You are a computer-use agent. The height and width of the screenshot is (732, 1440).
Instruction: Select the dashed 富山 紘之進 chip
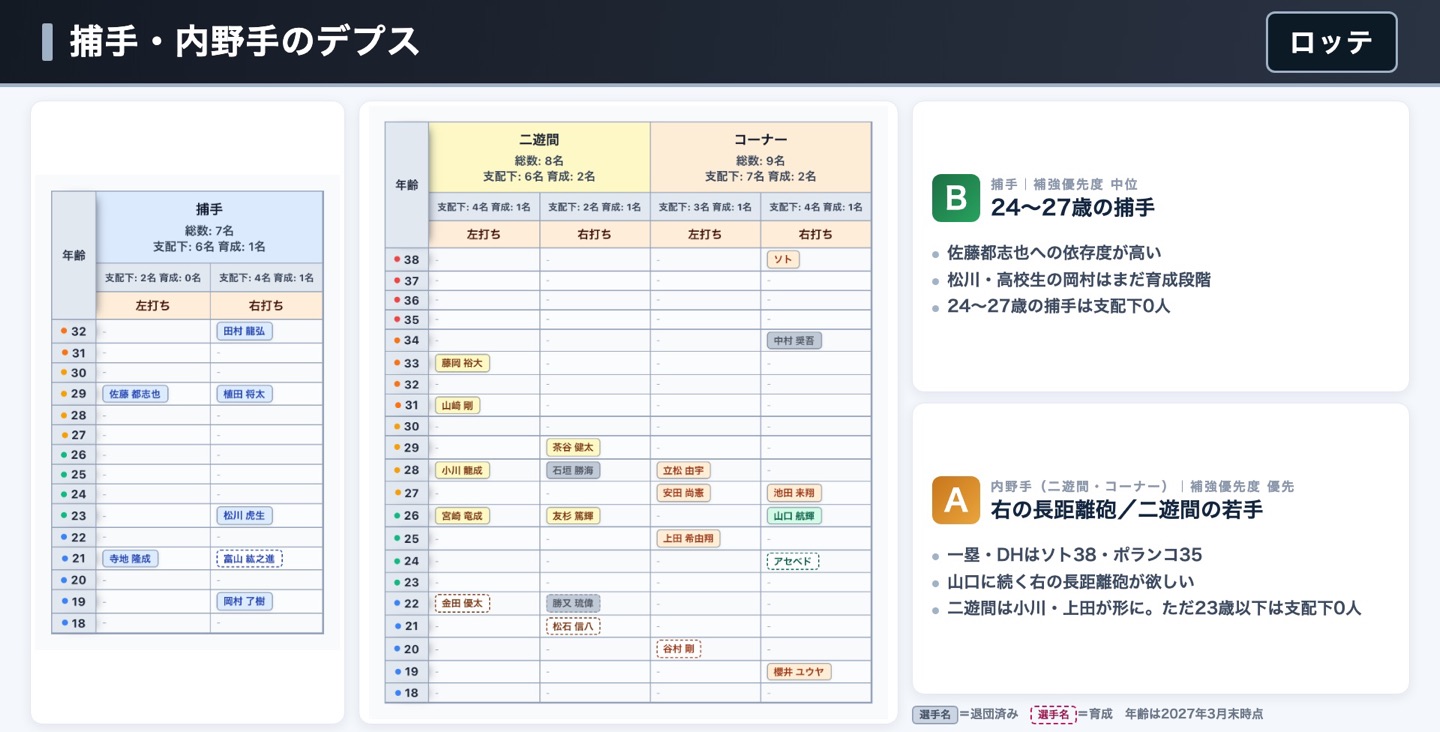click(x=249, y=559)
